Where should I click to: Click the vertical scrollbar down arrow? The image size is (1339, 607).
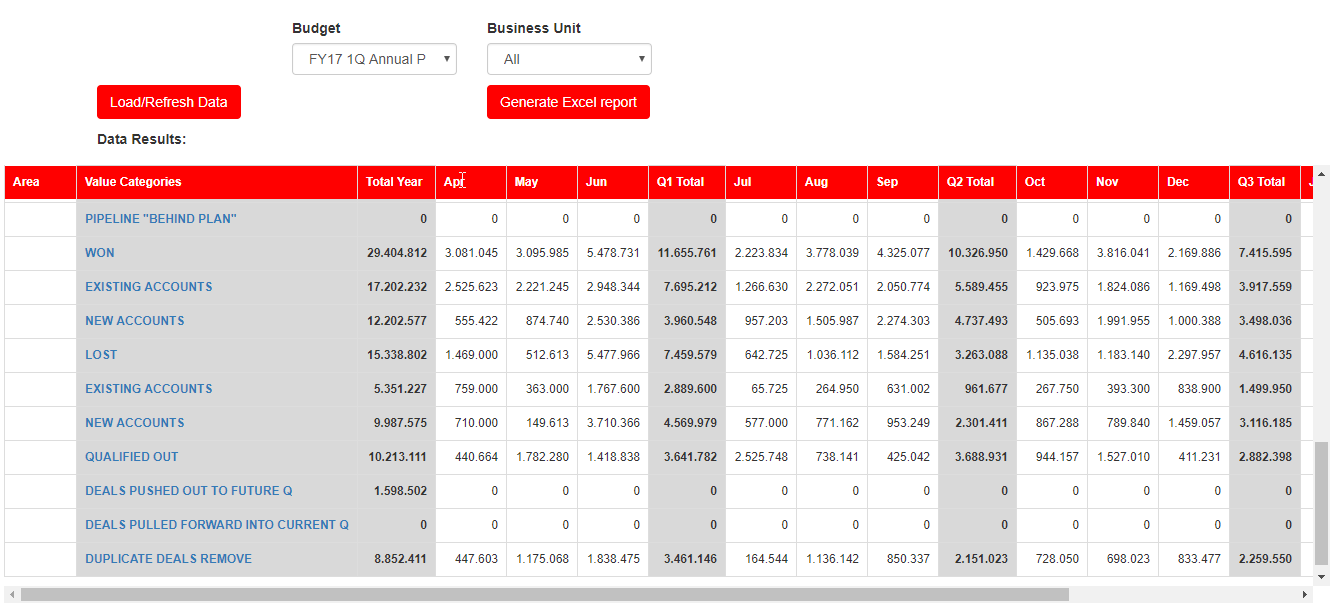tap(1322, 577)
